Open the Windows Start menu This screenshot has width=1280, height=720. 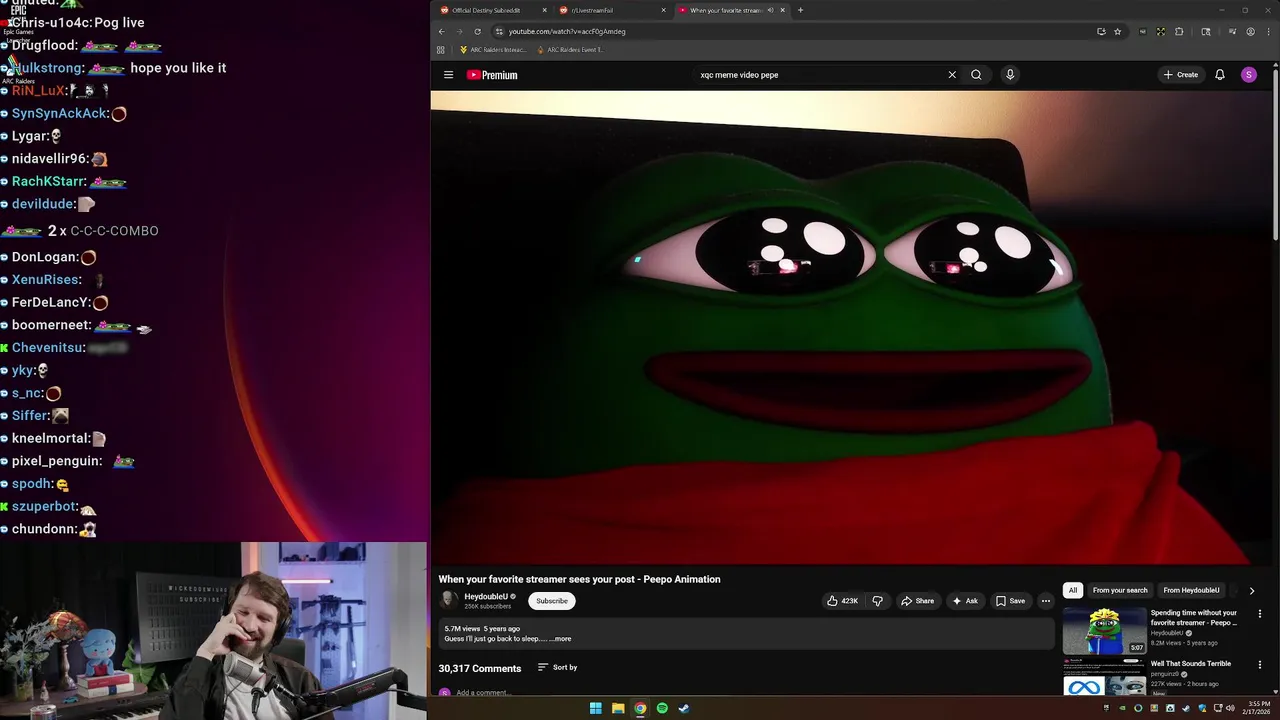coord(595,708)
